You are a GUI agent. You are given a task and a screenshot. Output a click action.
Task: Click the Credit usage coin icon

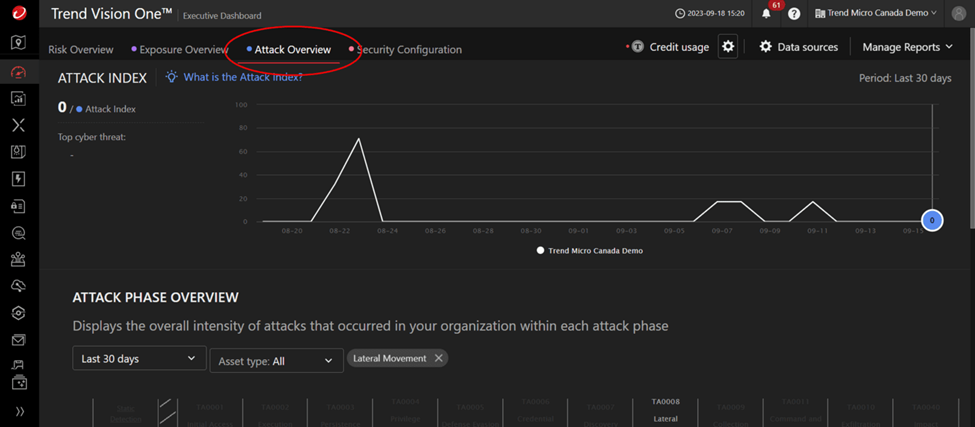pyautogui.click(x=637, y=47)
